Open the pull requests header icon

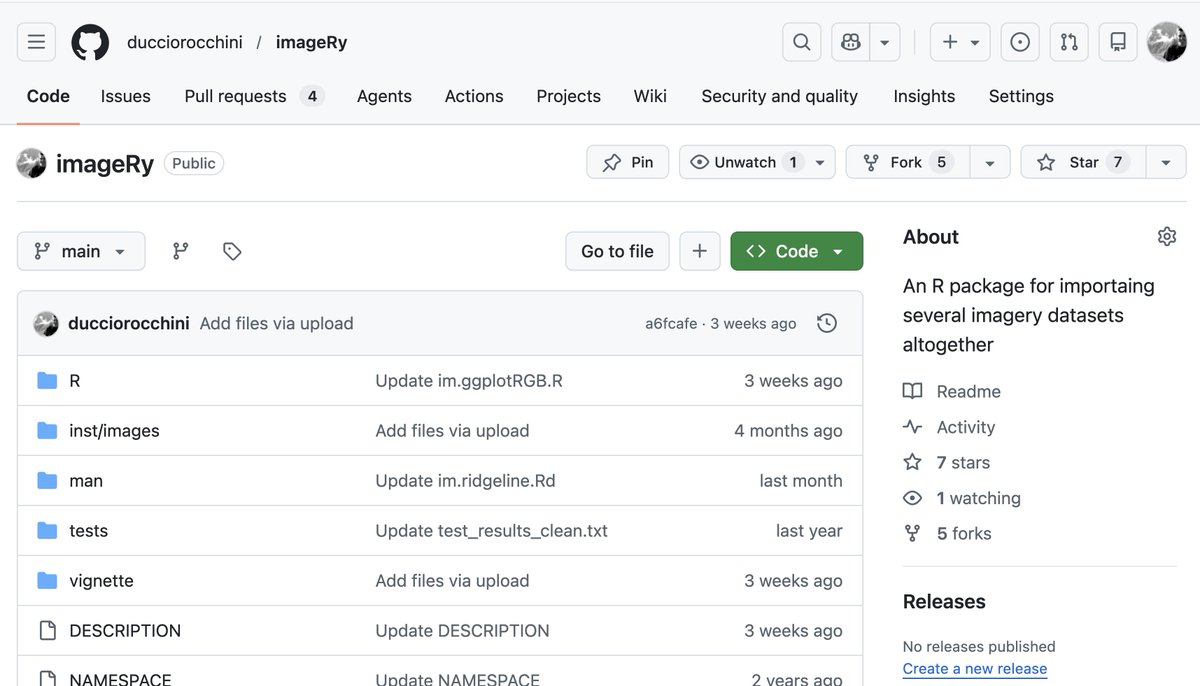click(x=1069, y=42)
